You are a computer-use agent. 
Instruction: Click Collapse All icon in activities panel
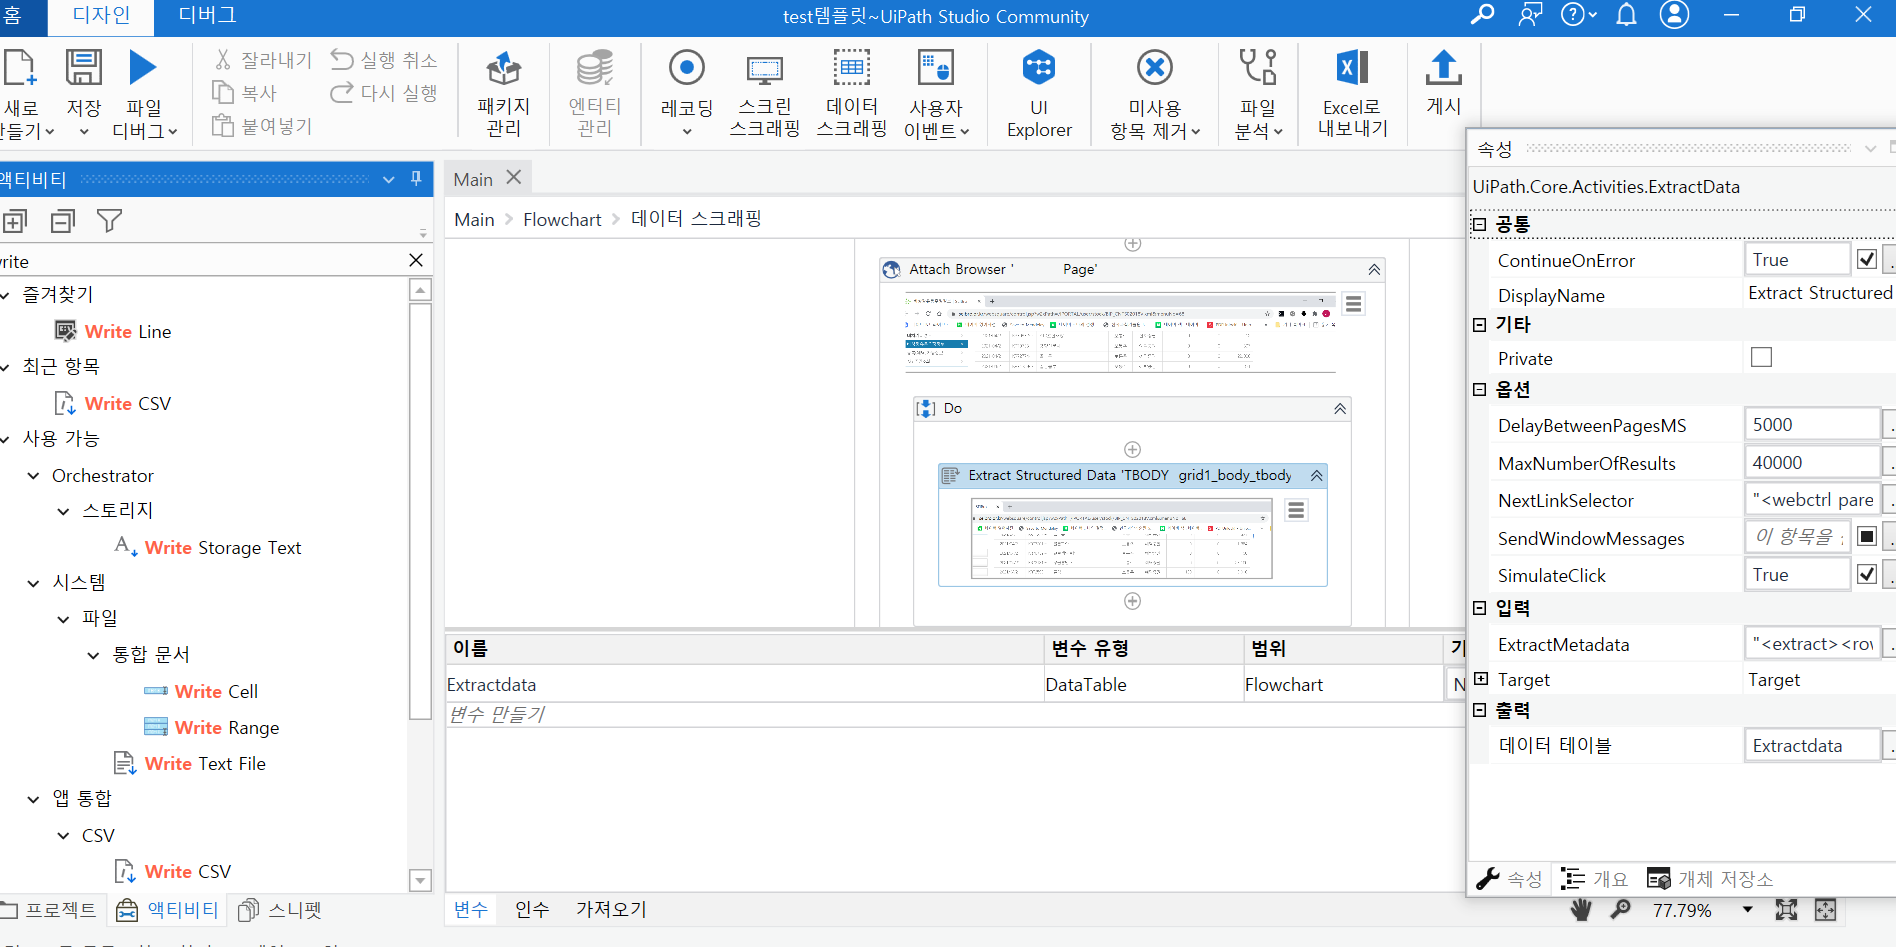[63, 221]
